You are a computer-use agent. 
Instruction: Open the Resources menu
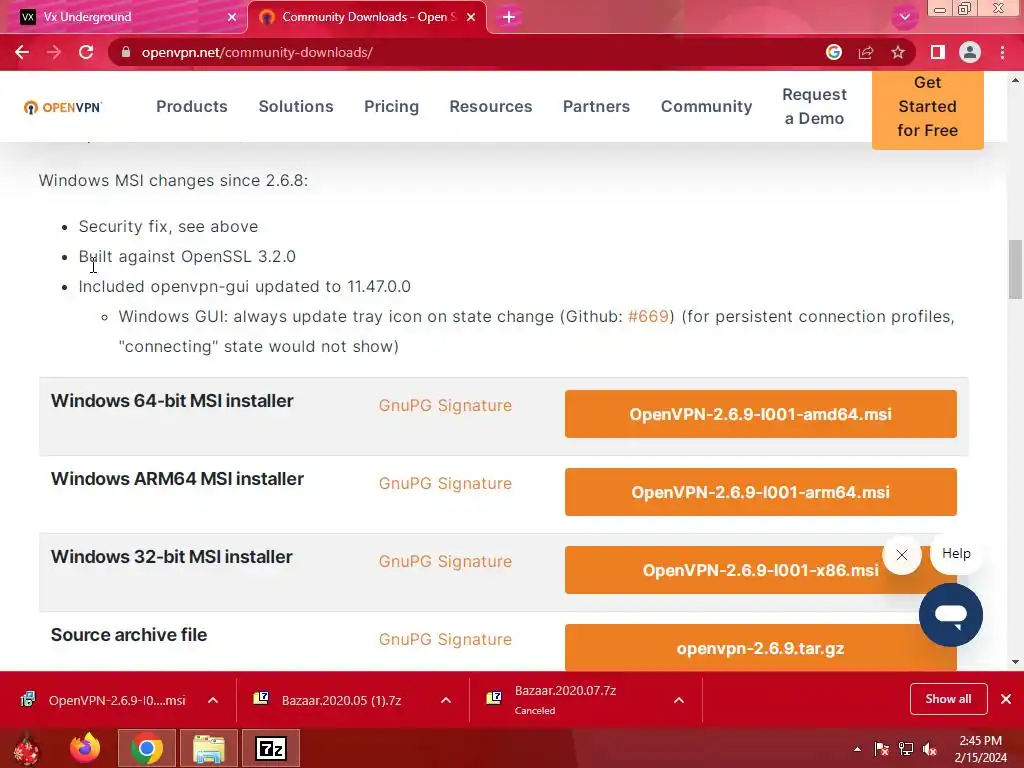pyautogui.click(x=490, y=106)
